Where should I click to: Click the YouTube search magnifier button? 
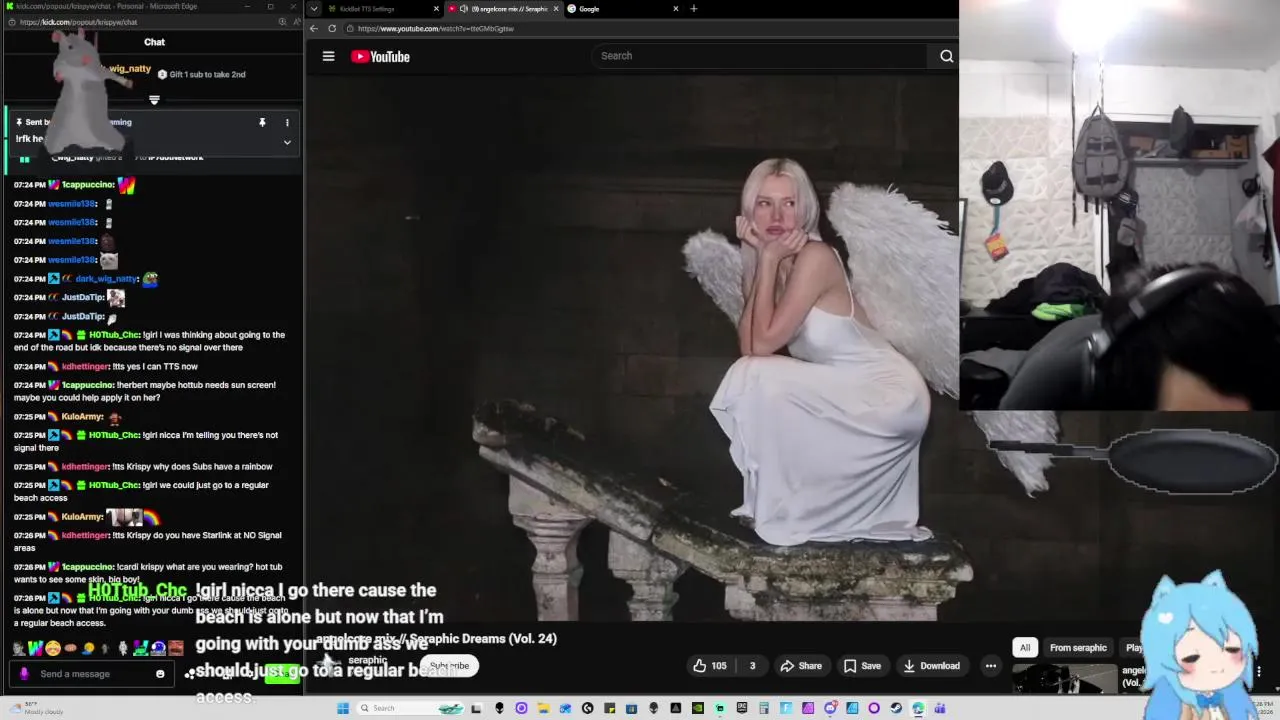[x=946, y=56]
